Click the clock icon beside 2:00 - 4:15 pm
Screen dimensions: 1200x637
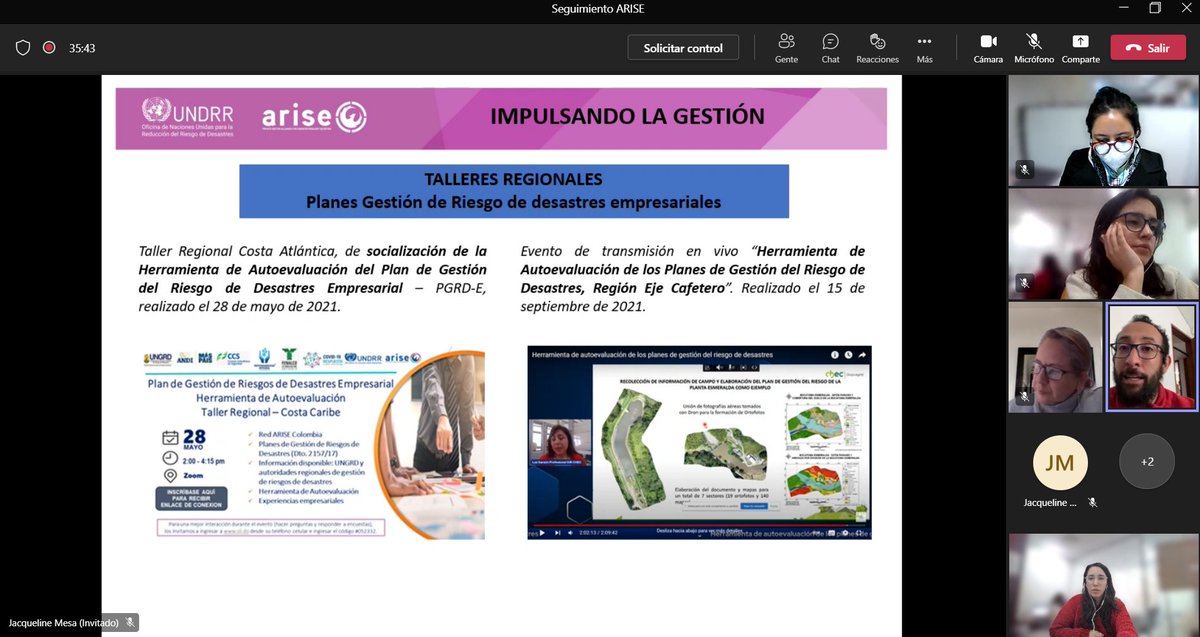(x=170, y=459)
